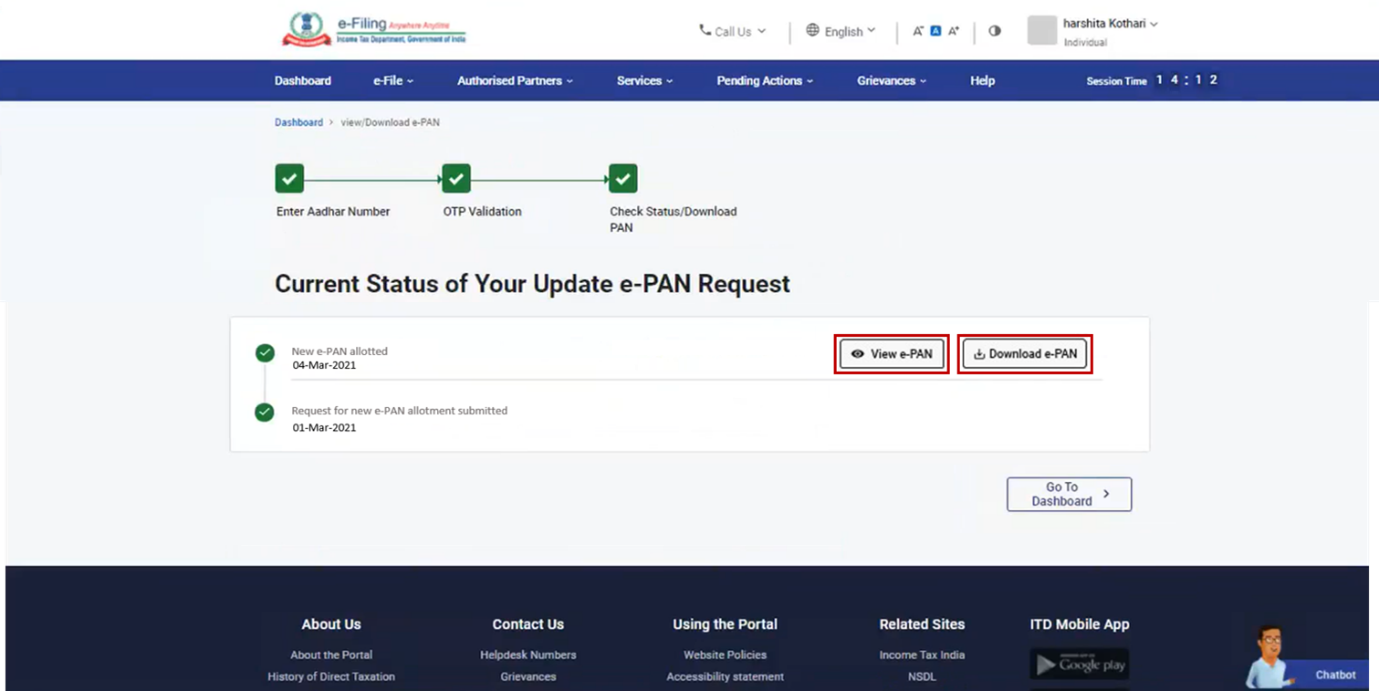Toggle dark mode with the contrast icon

pos(994,31)
